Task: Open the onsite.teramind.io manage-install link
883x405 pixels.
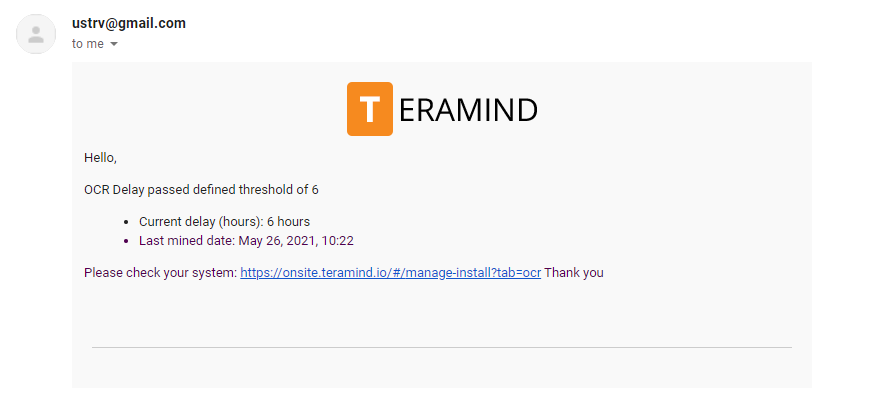Action: coord(390,273)
